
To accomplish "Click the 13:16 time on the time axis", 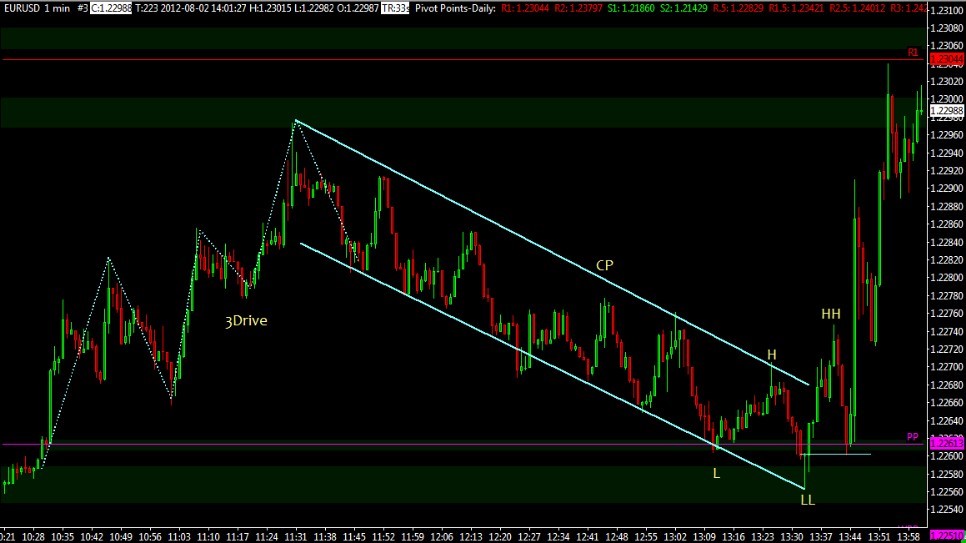I will coord(733,537).
